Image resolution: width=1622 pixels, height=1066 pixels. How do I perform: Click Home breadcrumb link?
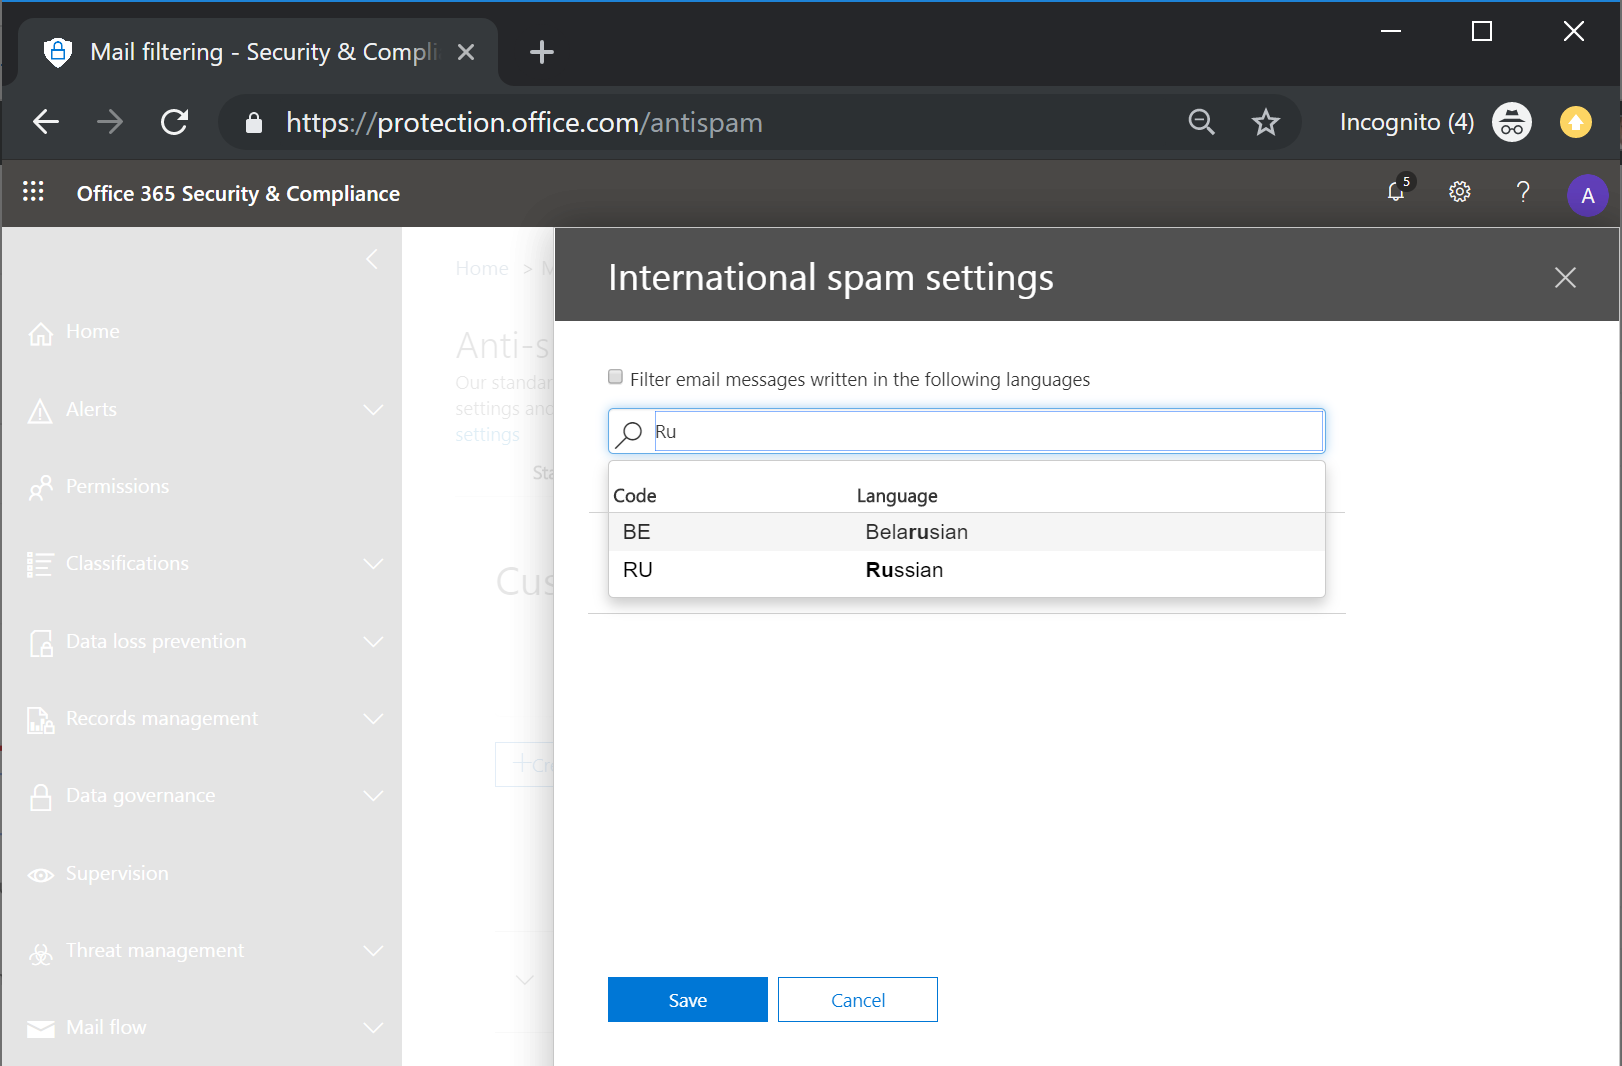[482, 268]
